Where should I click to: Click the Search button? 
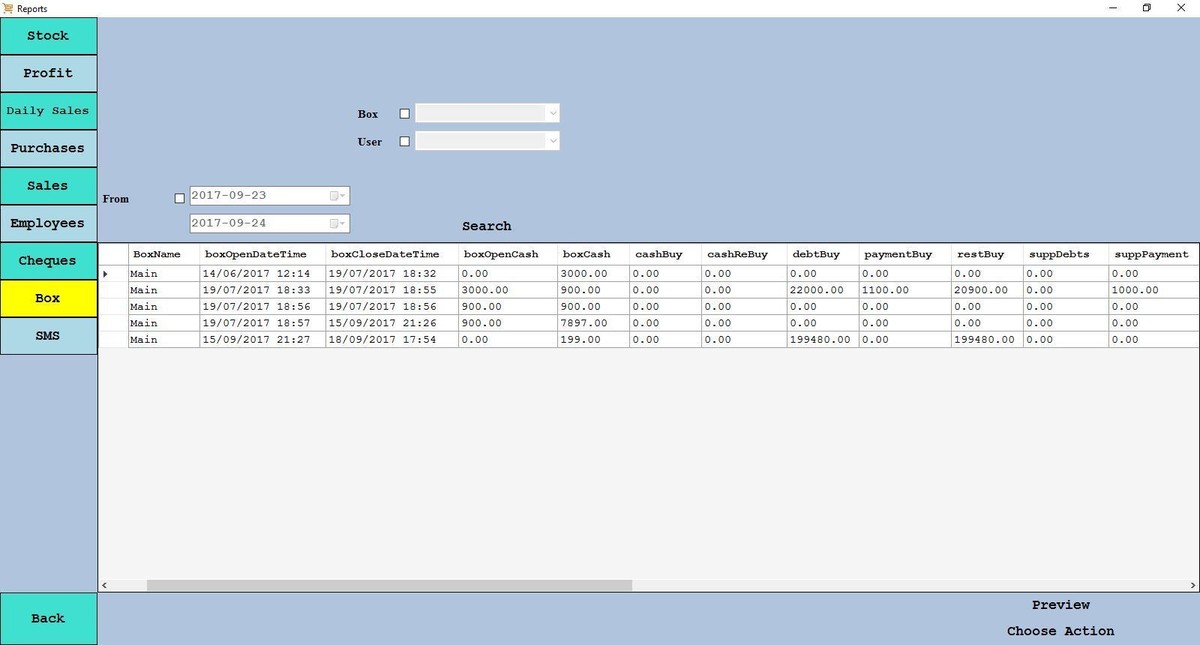[487, 226]
